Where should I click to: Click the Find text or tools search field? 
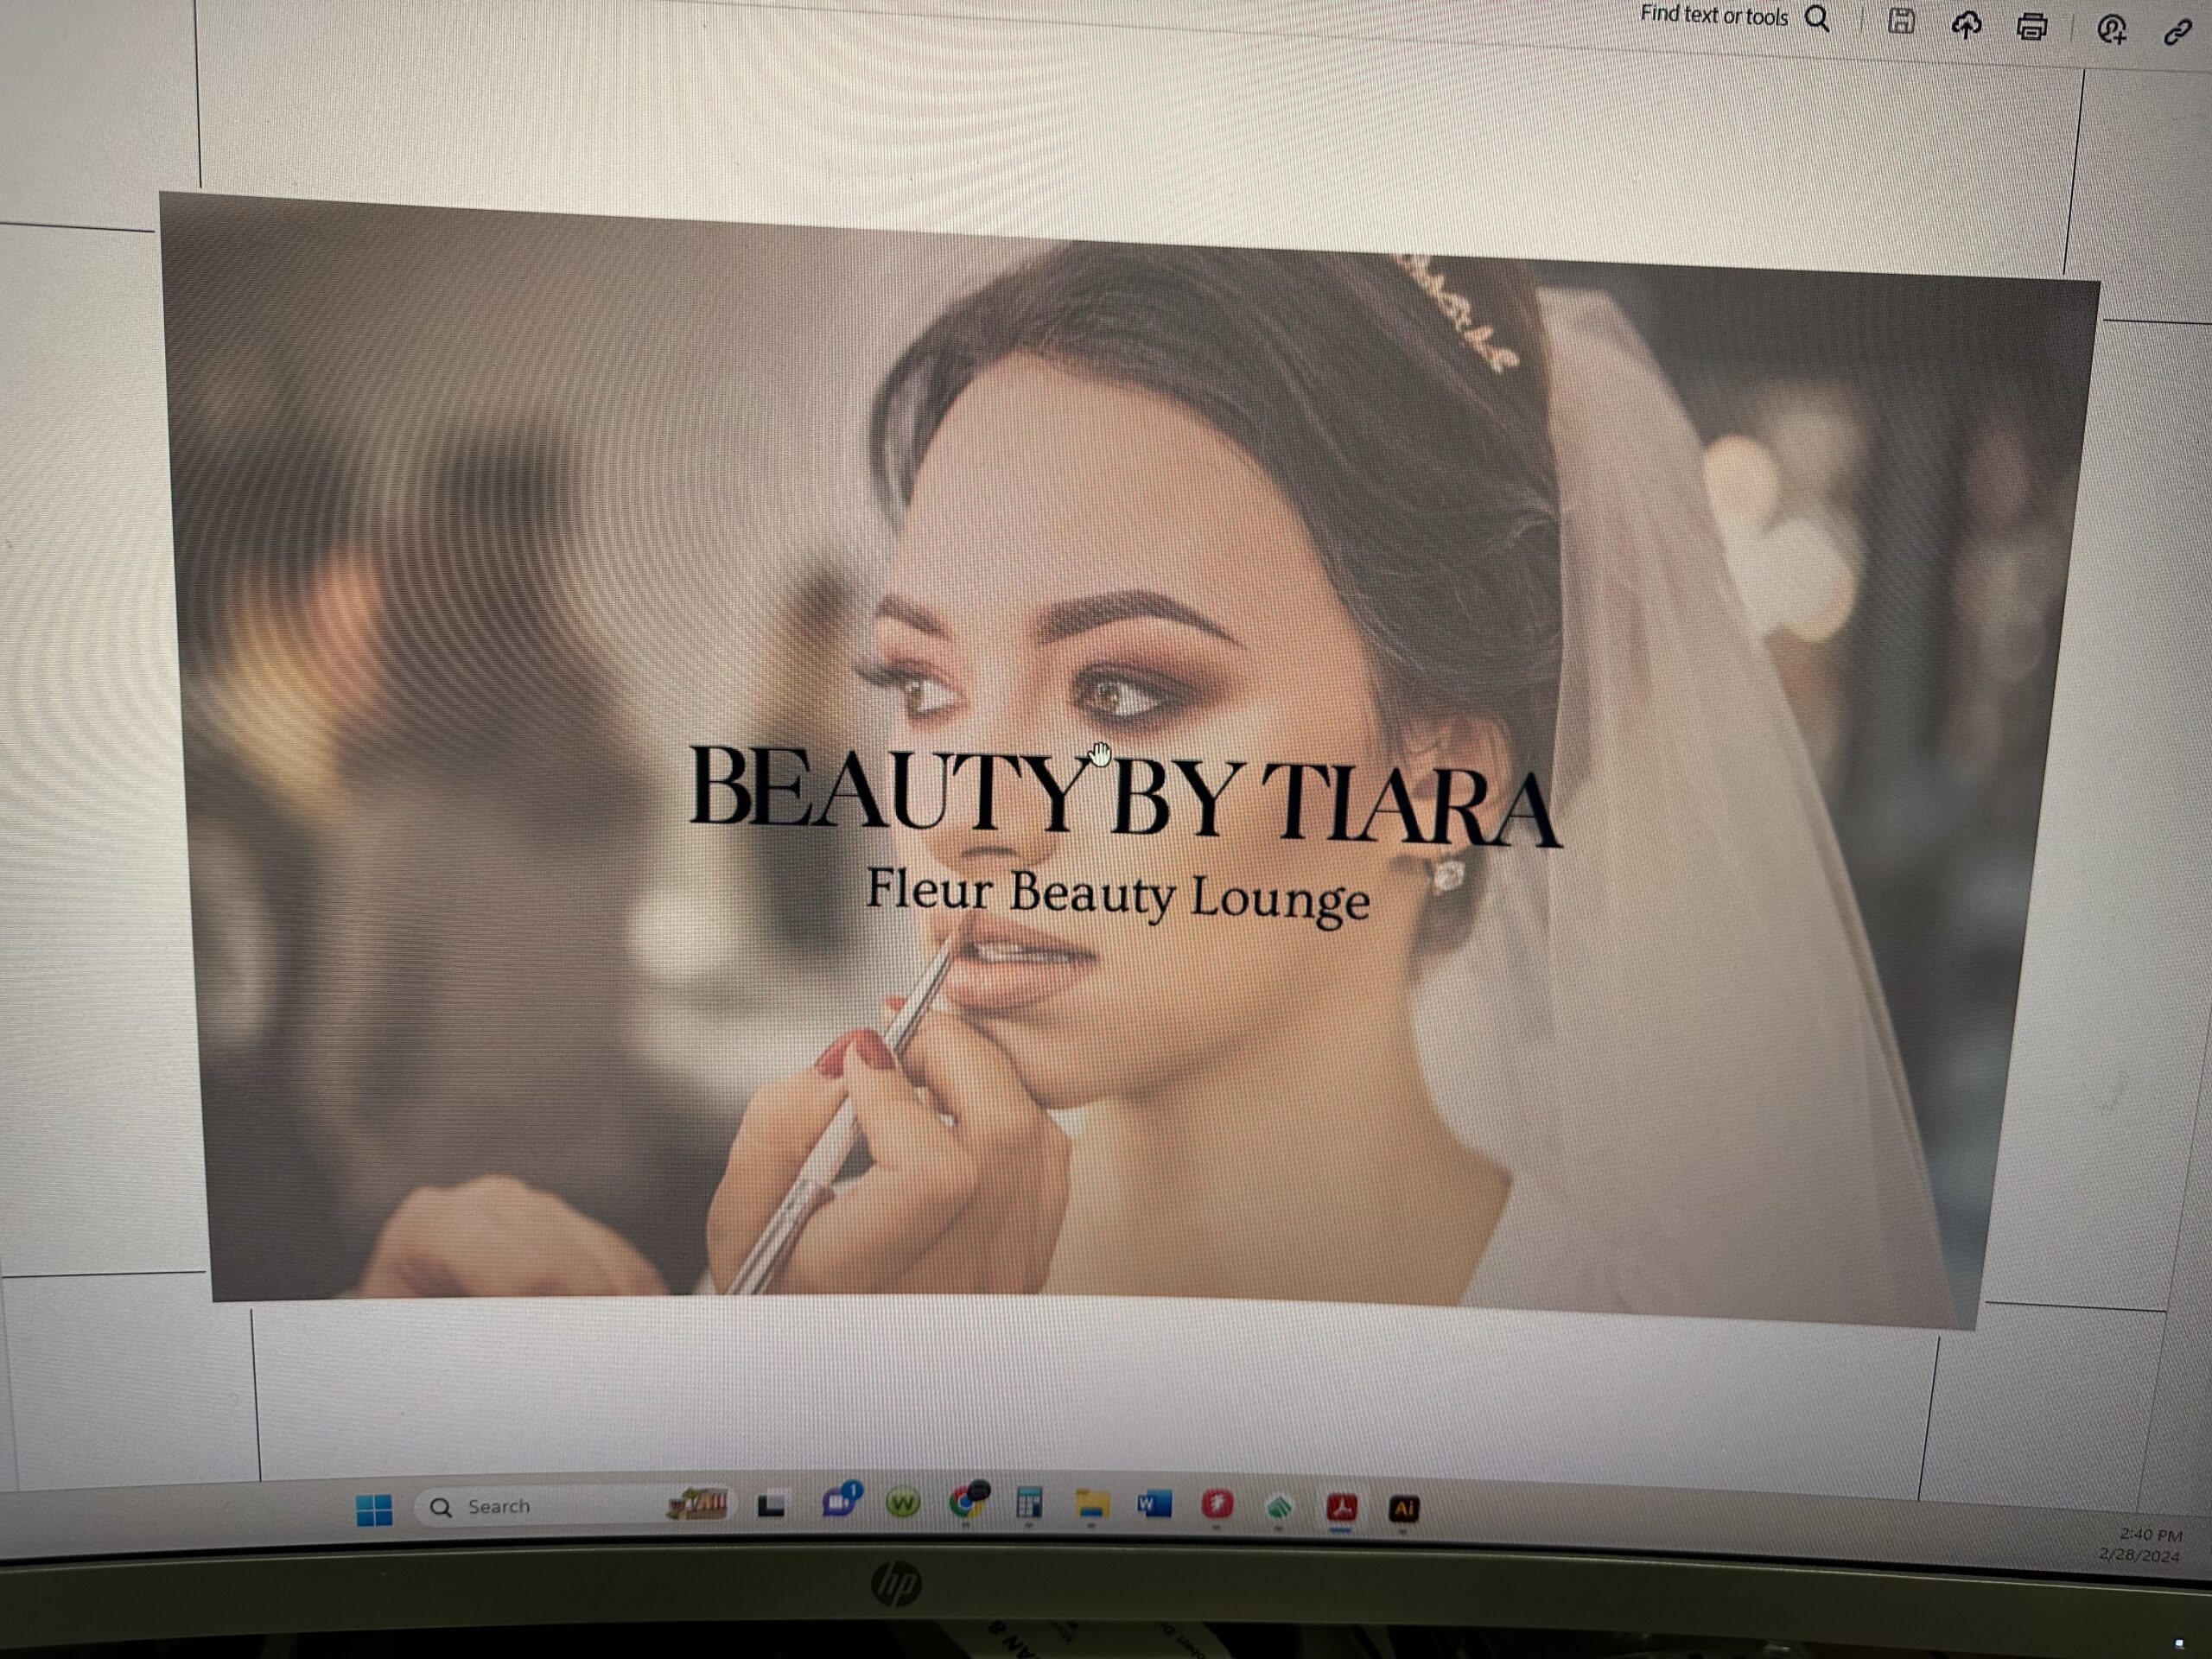point(1714,16)
